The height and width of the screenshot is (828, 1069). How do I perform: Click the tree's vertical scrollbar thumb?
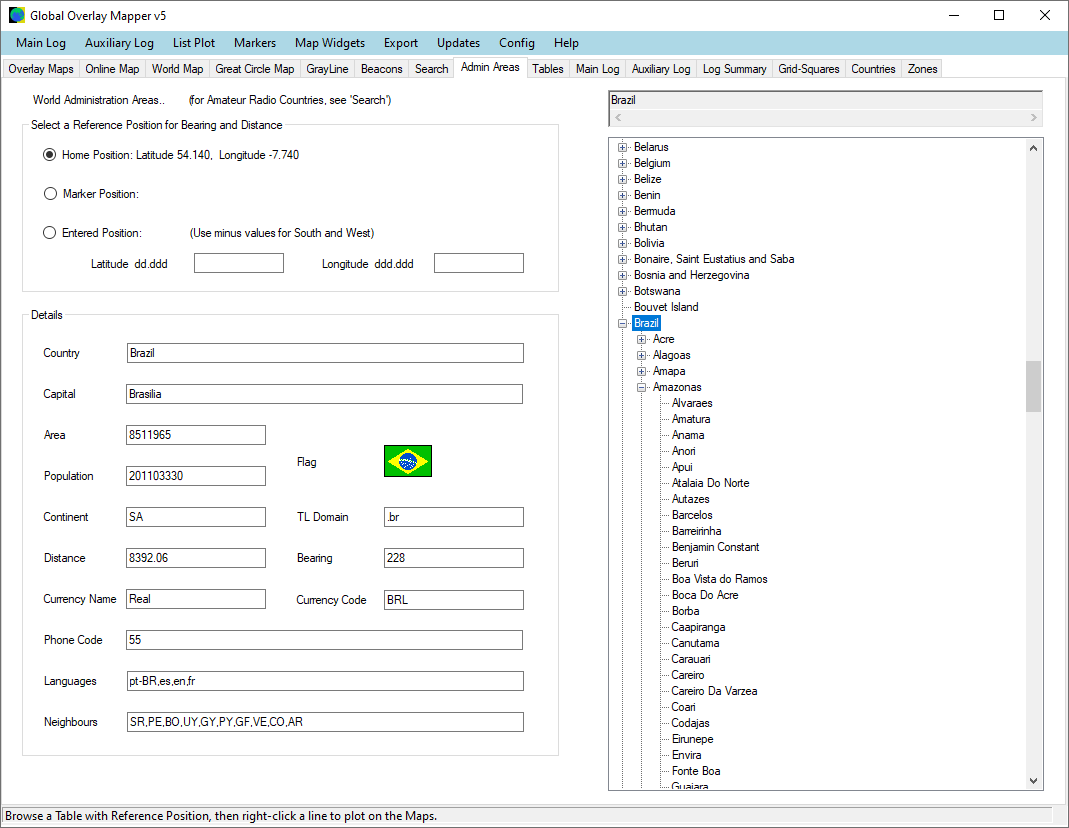coord(1034,386)
